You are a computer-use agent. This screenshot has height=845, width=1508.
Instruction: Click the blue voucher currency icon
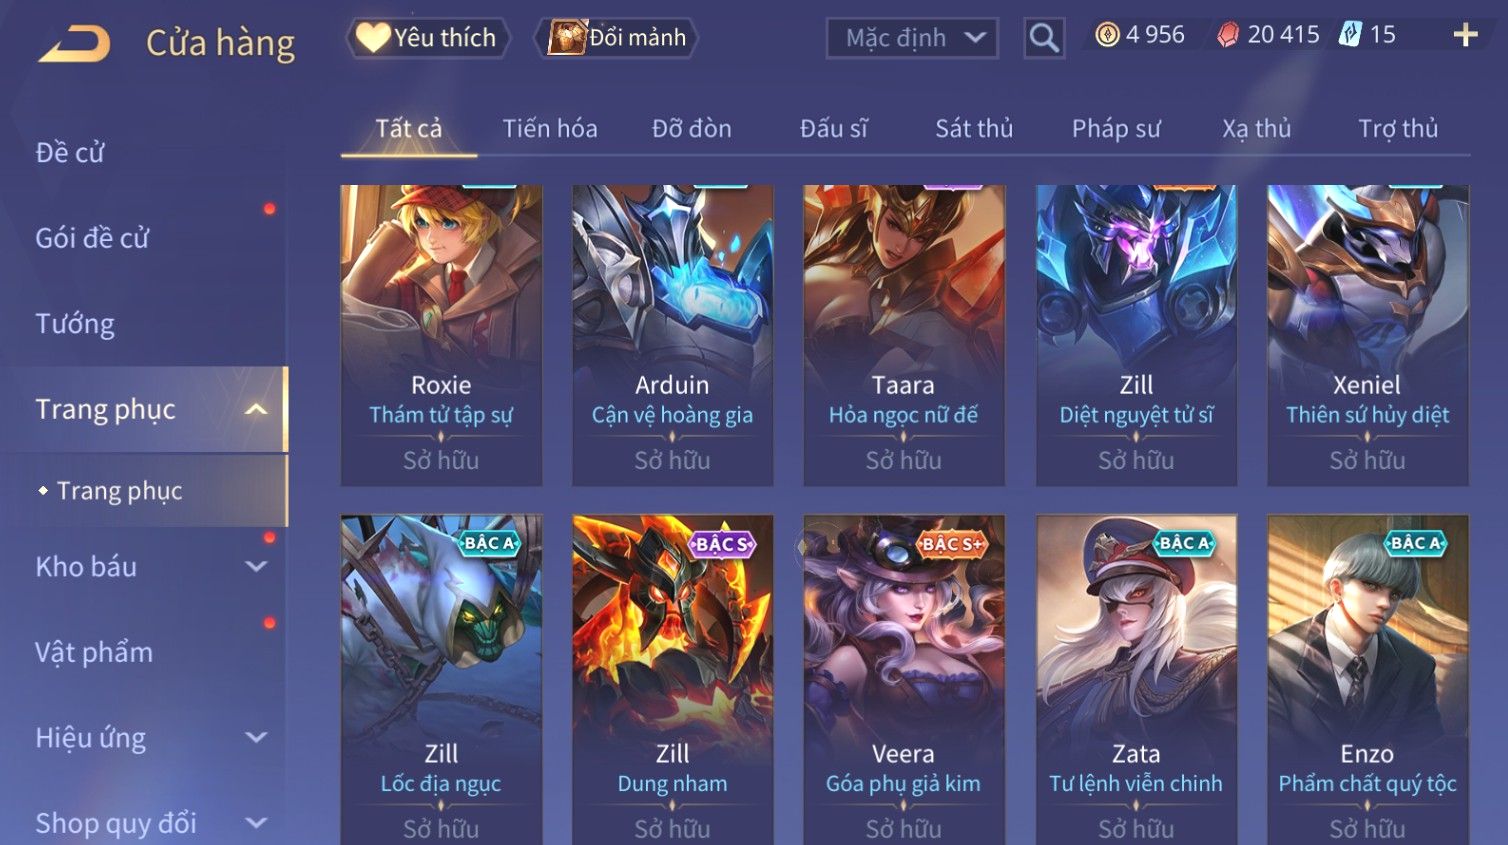point(1350,35)
